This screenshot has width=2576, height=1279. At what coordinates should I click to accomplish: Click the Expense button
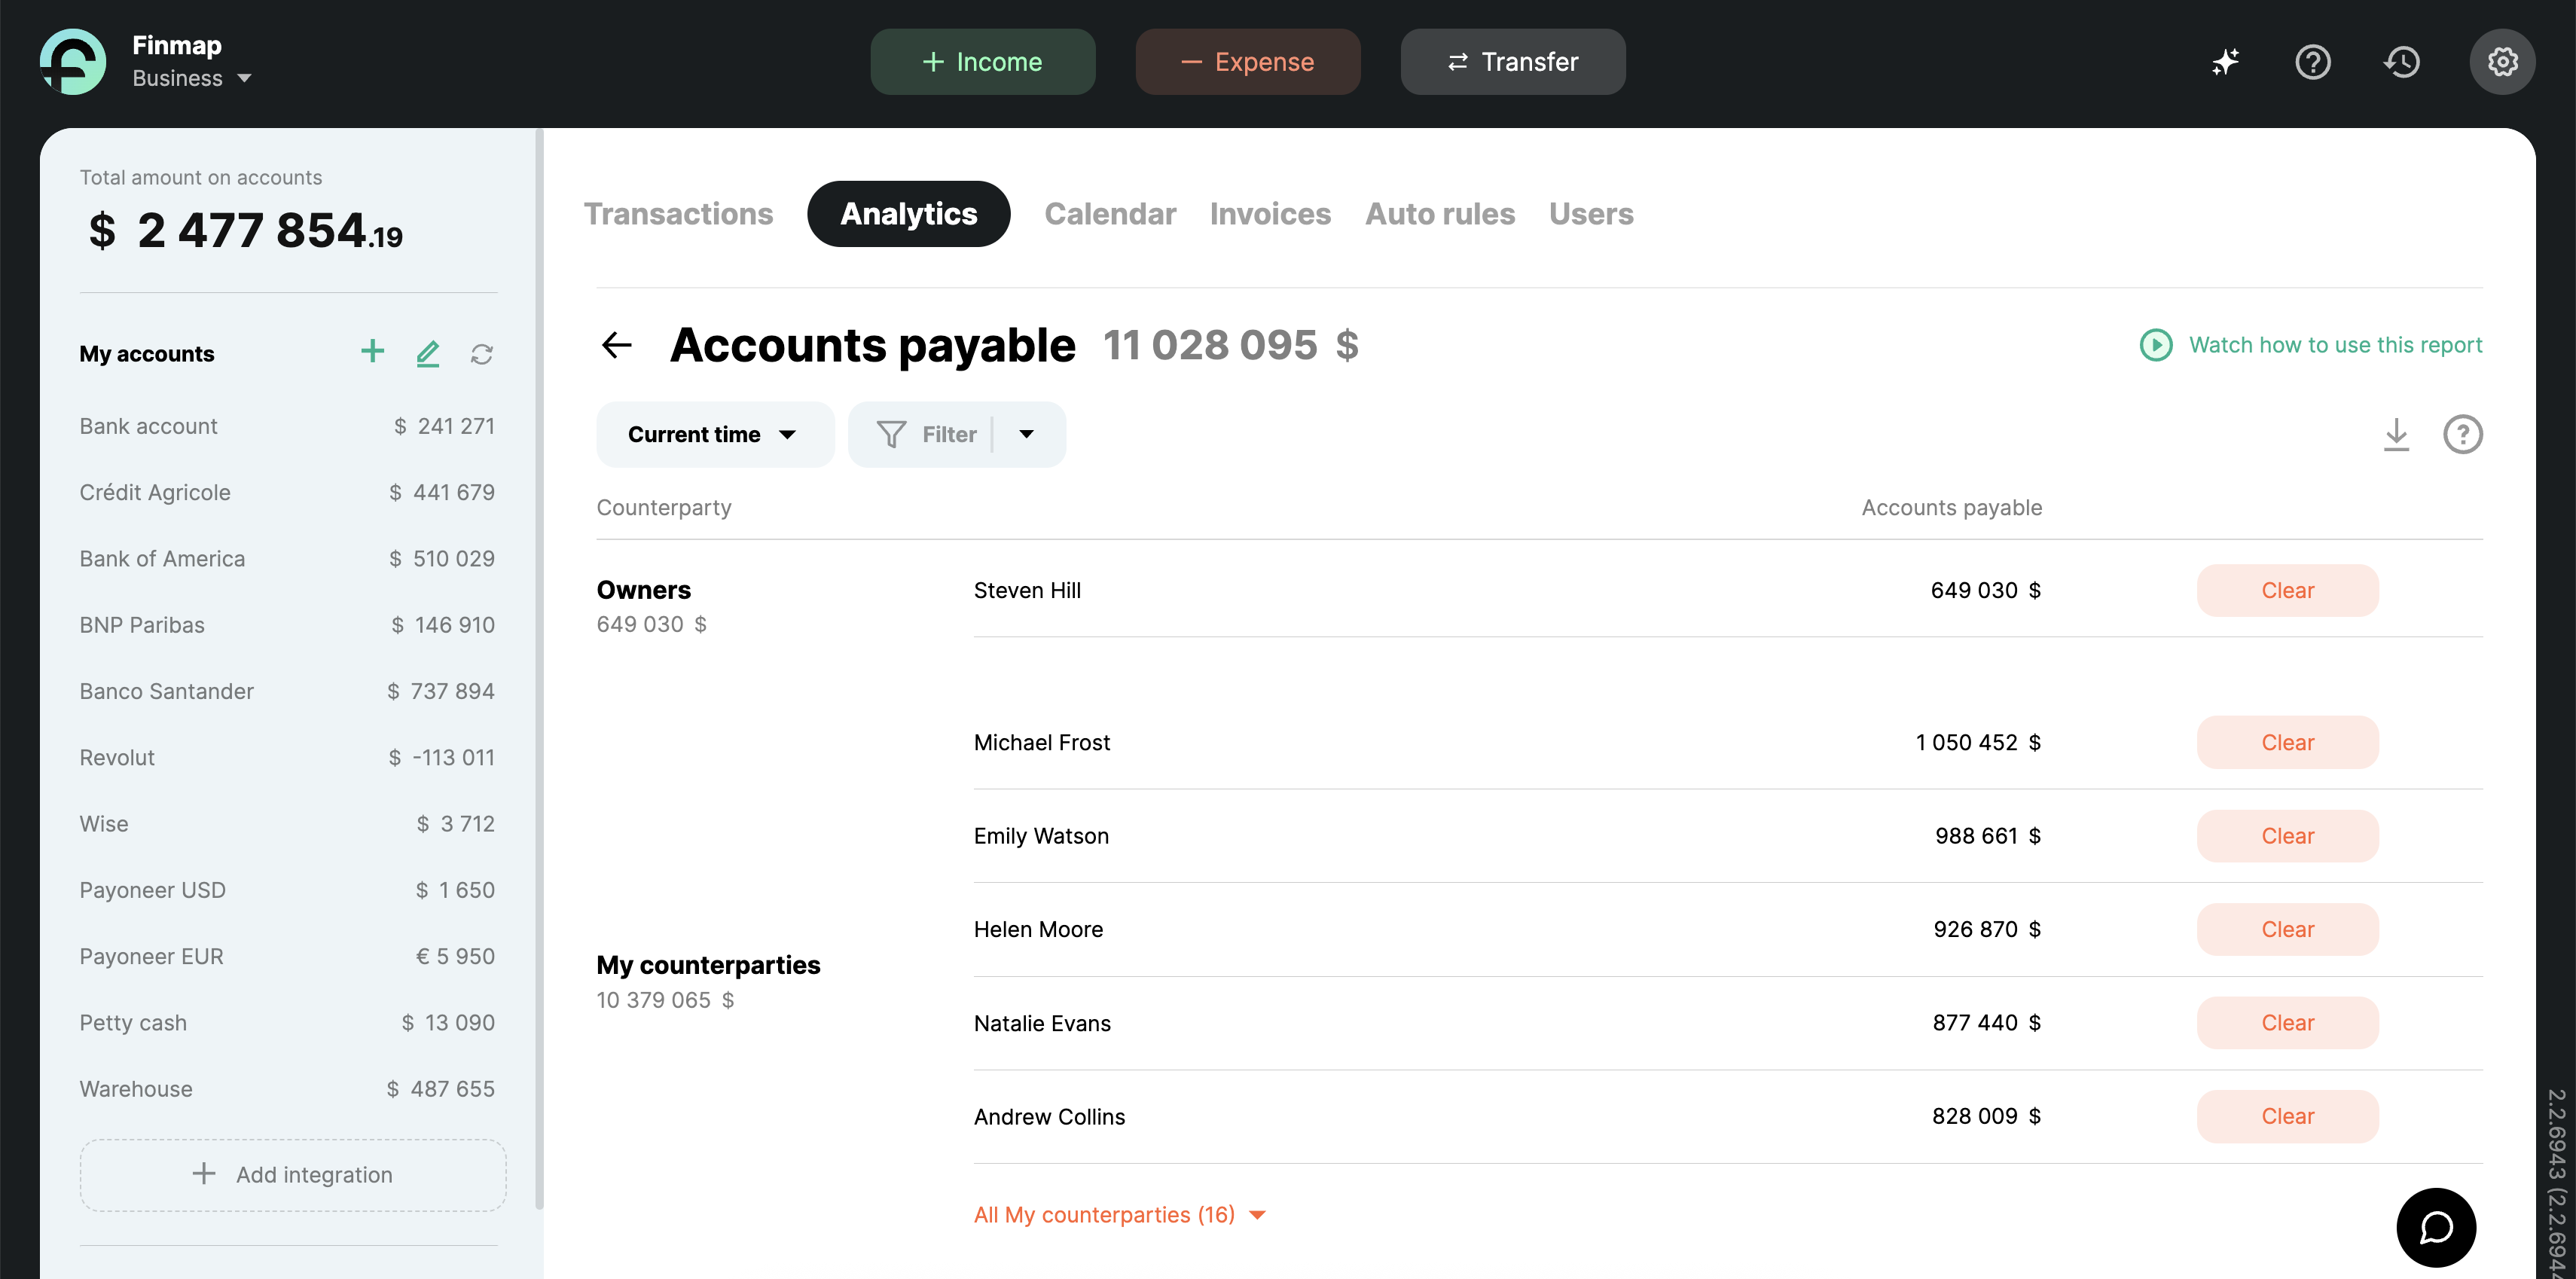[x=1247, y=62]
